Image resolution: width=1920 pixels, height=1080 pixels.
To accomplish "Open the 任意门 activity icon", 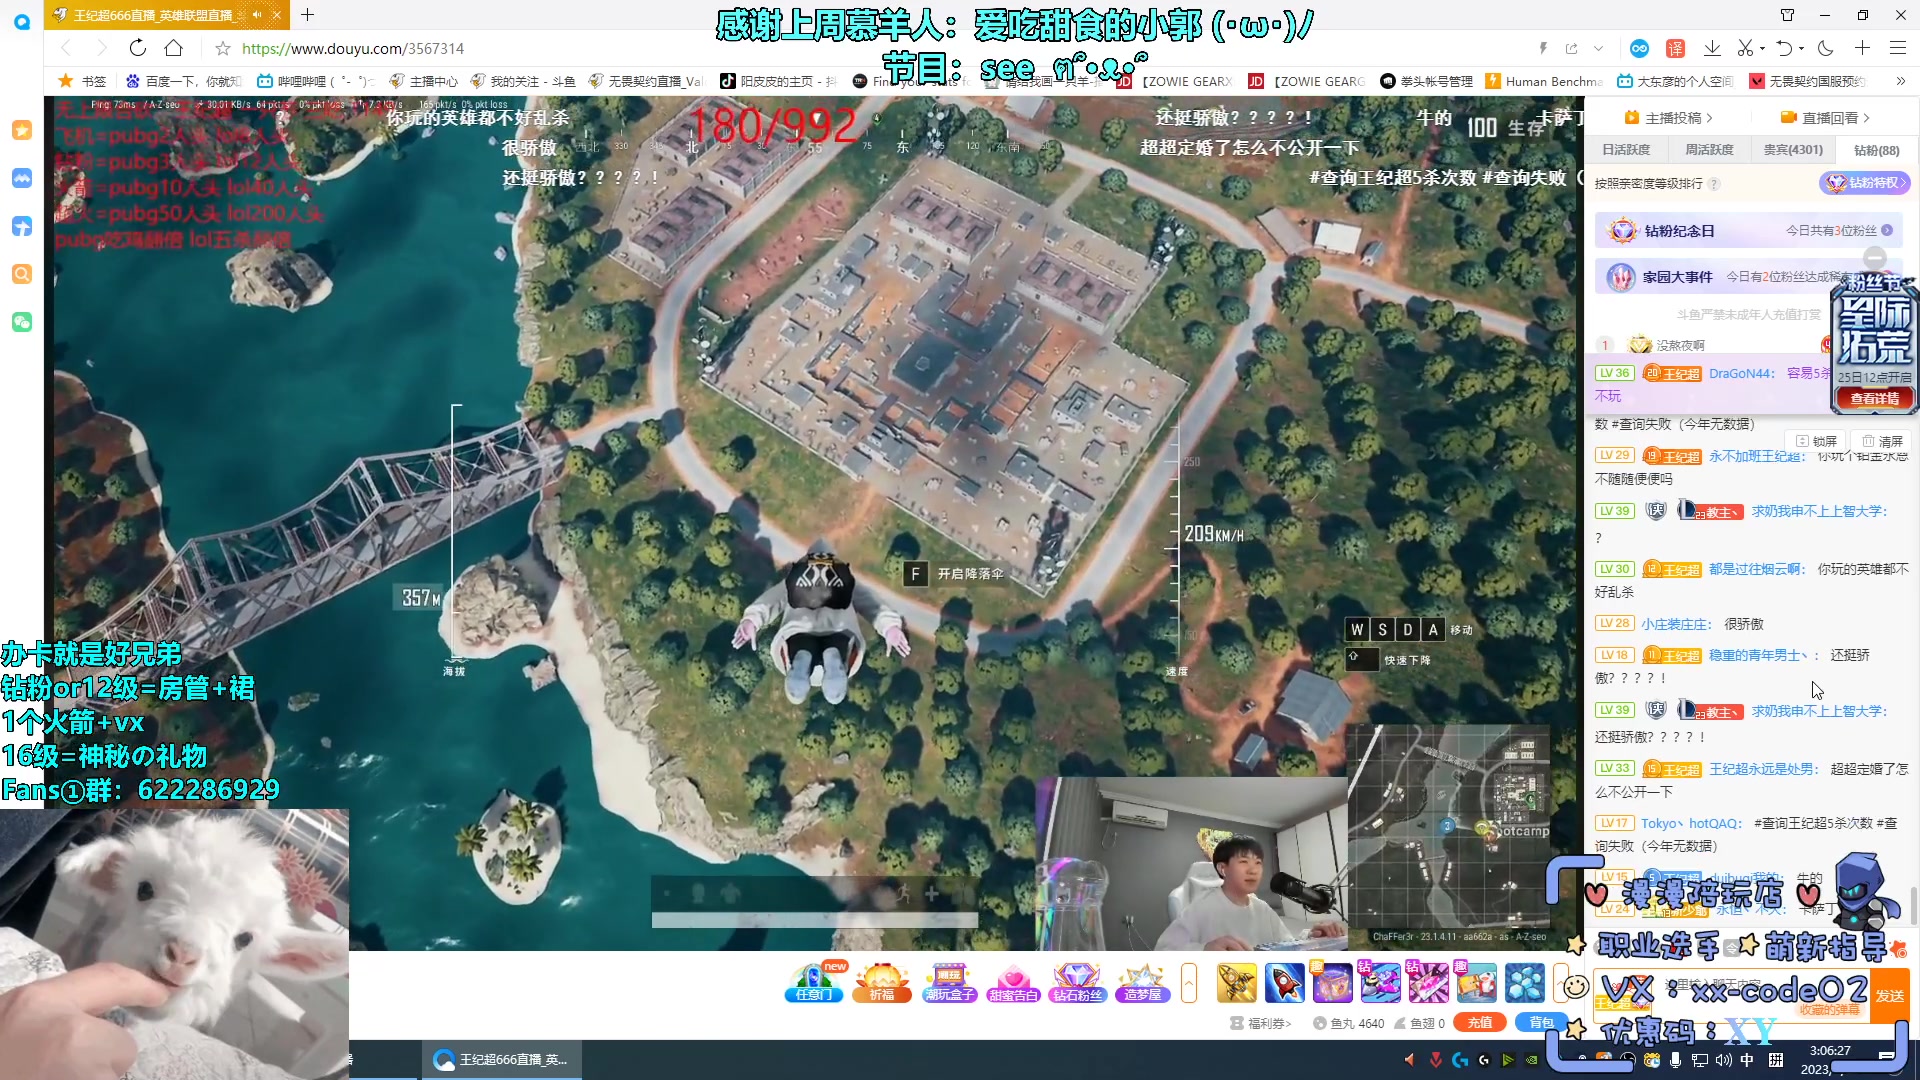I will [815, 982].
